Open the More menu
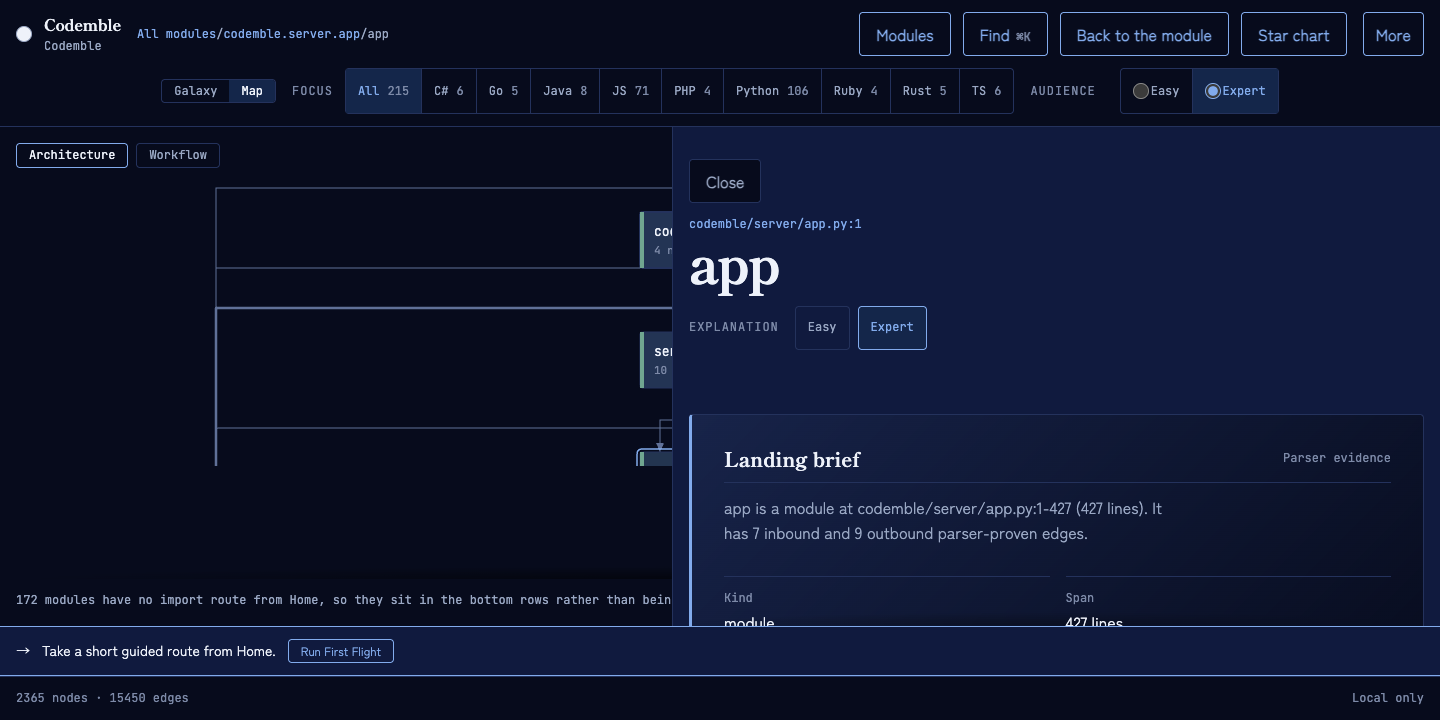Image resolution: width=1440 pixels, height=720 pixels. [1393, 35]
